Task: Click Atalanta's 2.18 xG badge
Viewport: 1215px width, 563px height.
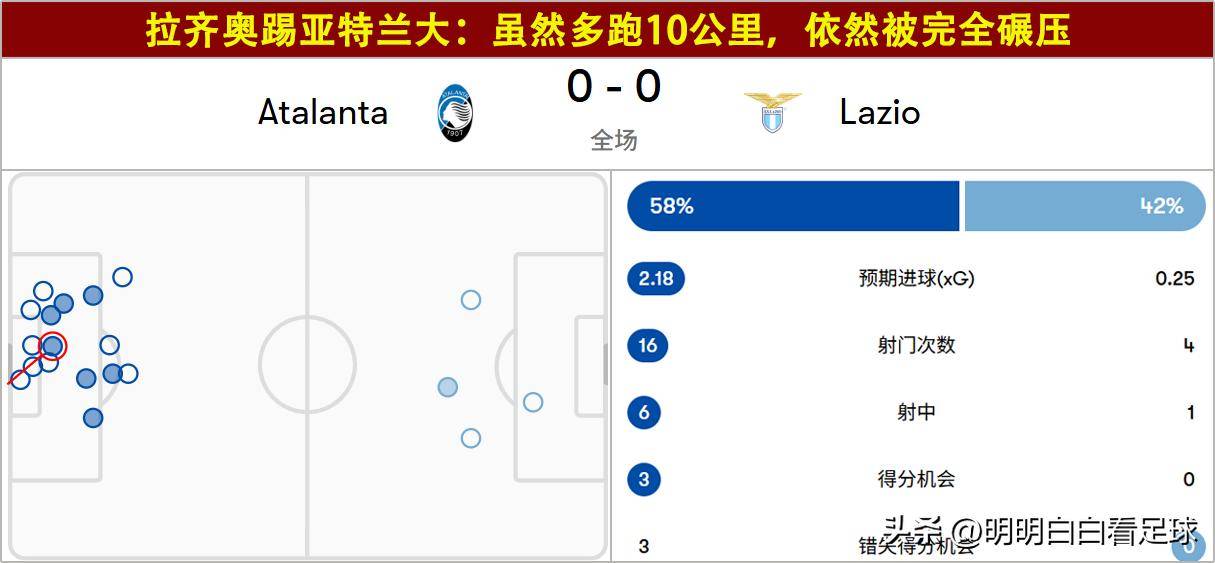Action: click(656, 279)
